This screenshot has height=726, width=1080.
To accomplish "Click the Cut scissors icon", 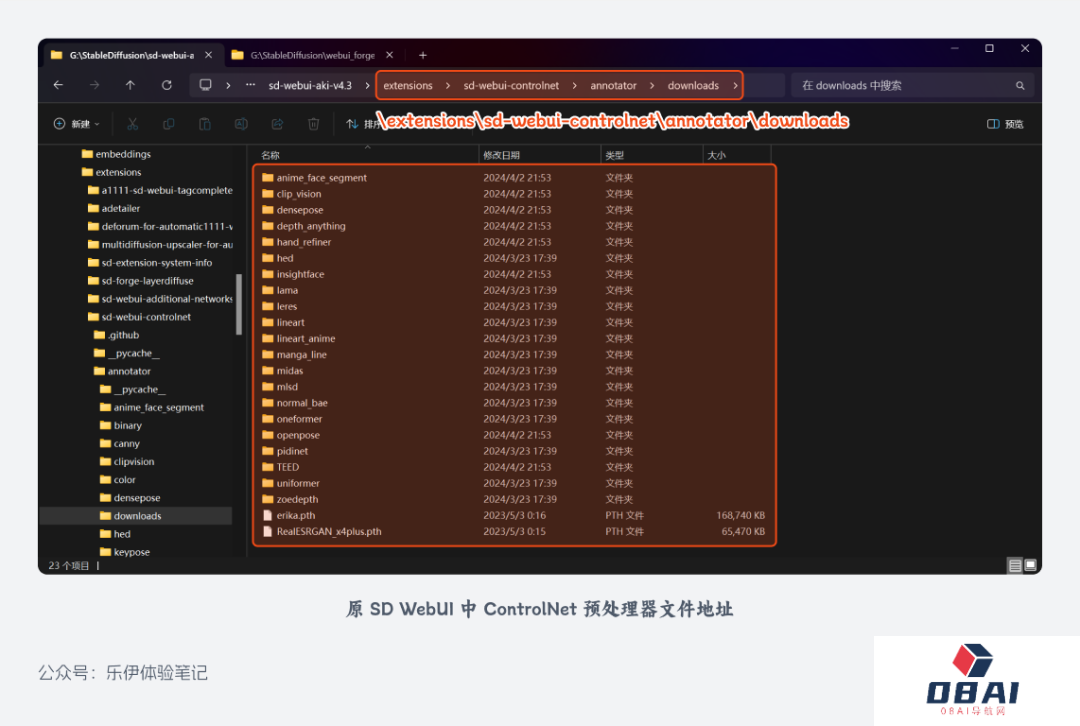I will (132, 124).
